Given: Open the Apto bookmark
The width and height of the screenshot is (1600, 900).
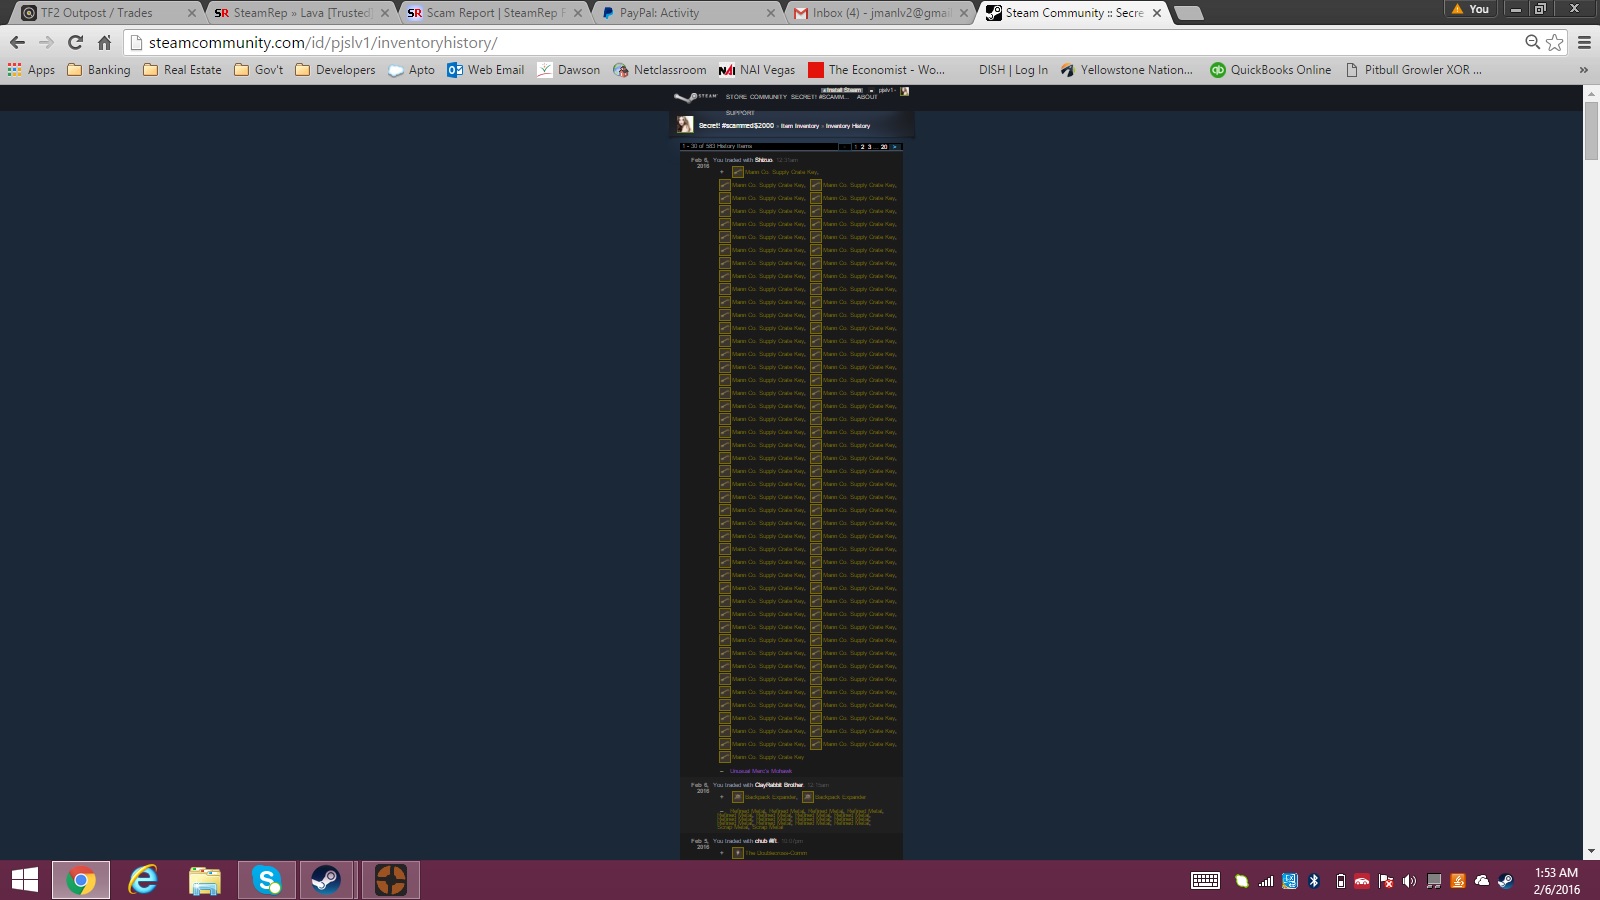Looking at the screenshot, I should [411, 70].
